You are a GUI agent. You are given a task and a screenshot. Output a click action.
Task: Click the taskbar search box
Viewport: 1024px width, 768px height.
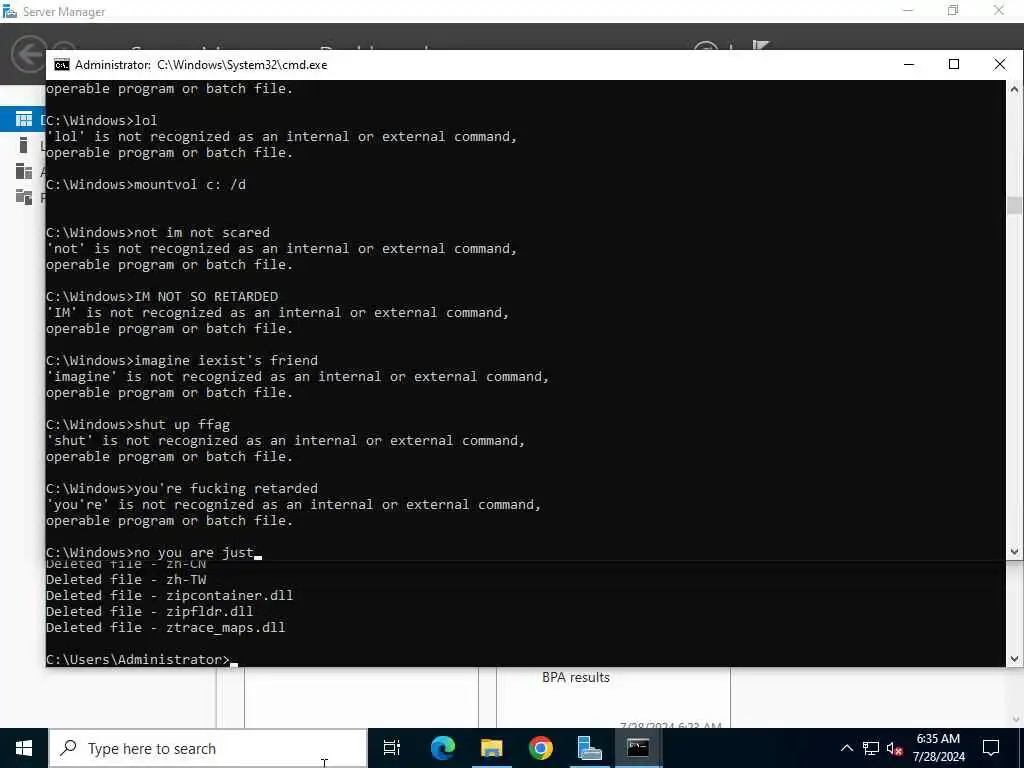(208, 748)
